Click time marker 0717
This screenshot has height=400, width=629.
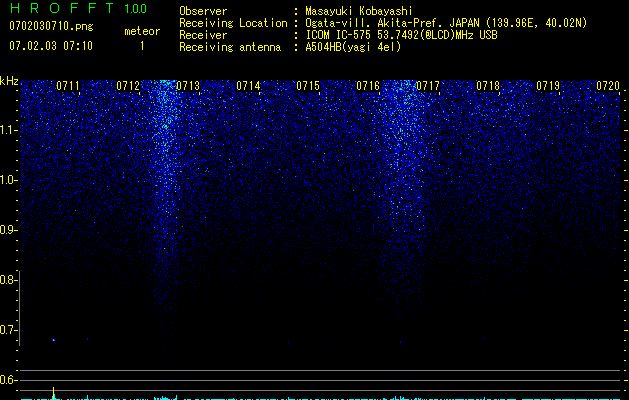point(428,86)
